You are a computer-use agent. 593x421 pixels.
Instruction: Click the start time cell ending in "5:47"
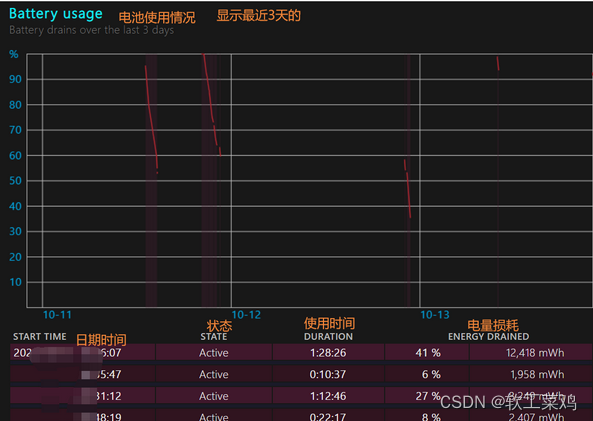pyautogui.click(x=82, y=374)
